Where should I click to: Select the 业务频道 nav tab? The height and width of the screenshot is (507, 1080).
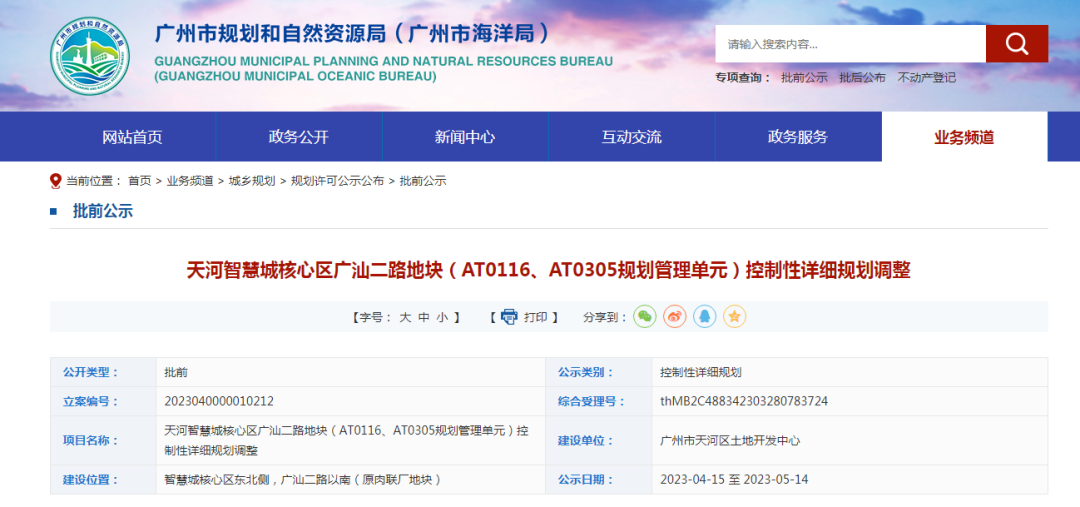pos(964,137)
